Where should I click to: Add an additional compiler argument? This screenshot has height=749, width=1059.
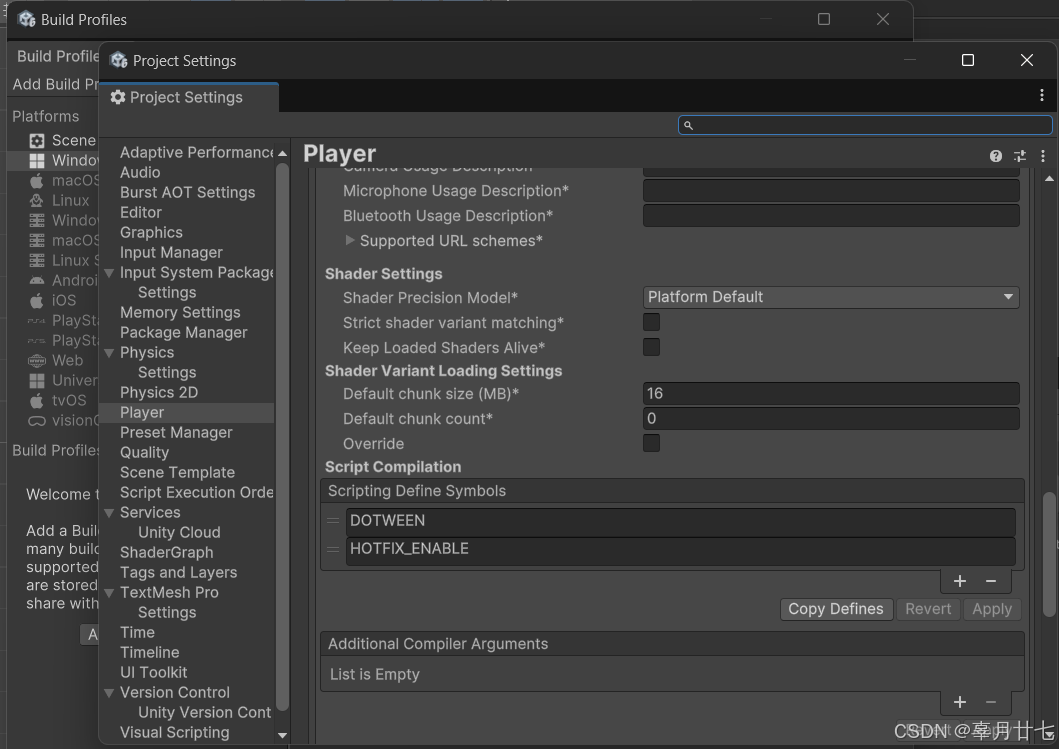click(x=960, y=702)
